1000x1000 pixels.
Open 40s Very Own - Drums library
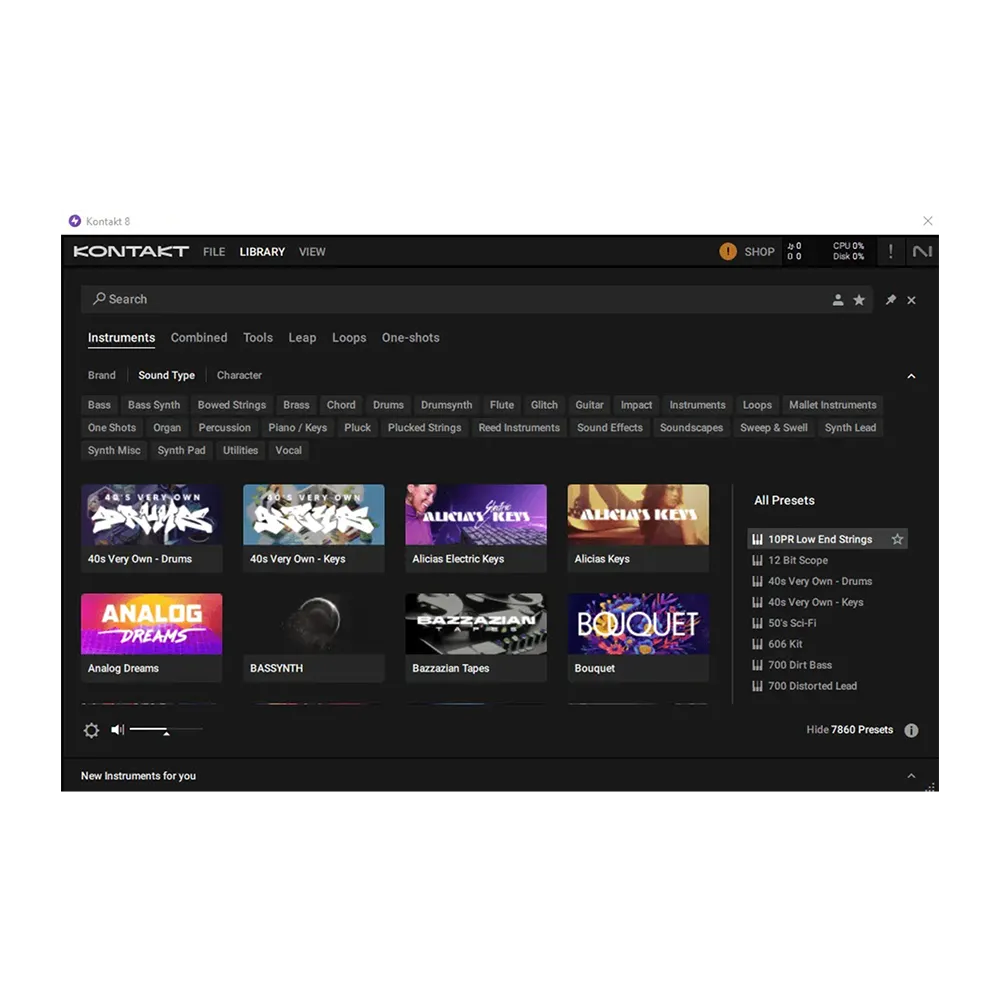pyautogui.click(x=152, y=527)
